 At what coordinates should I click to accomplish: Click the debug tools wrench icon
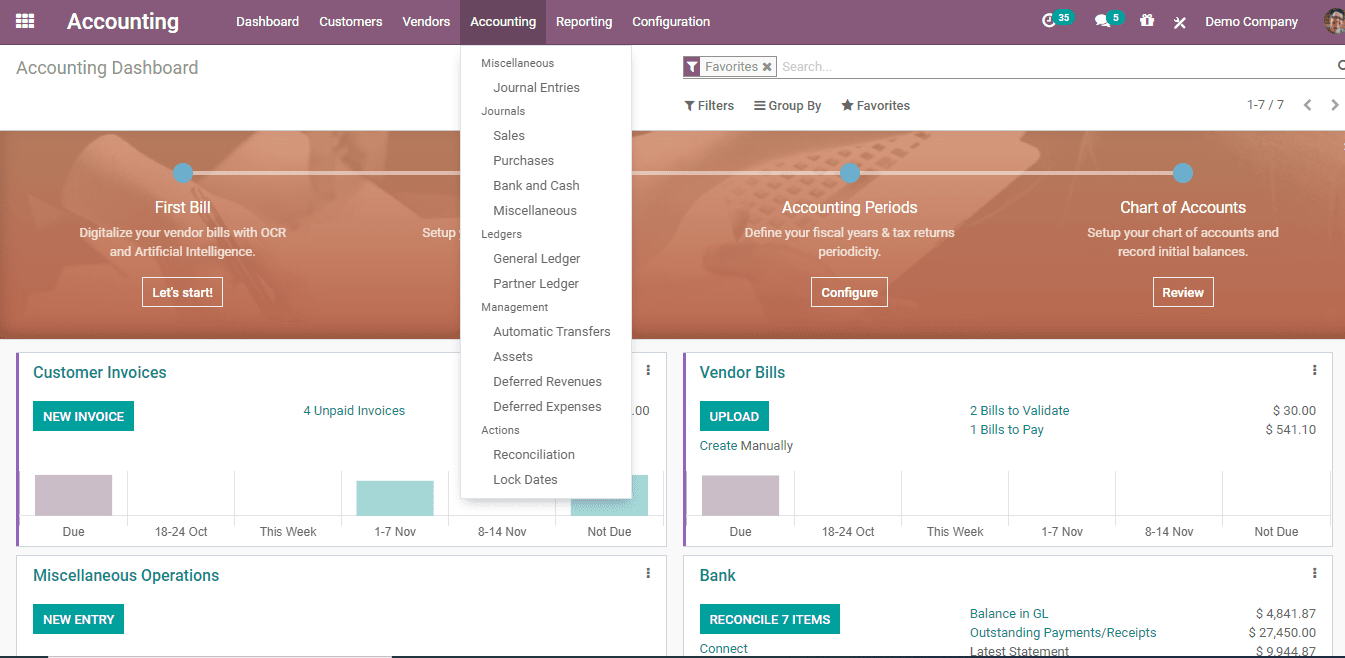point(1180,22)
